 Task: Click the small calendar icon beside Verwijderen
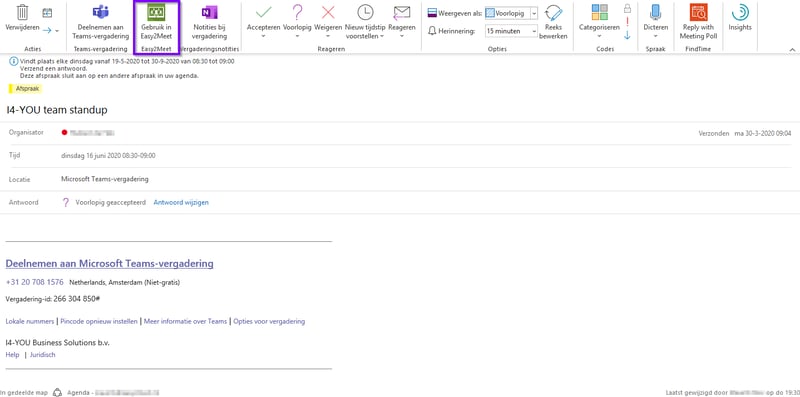(47, 12)
